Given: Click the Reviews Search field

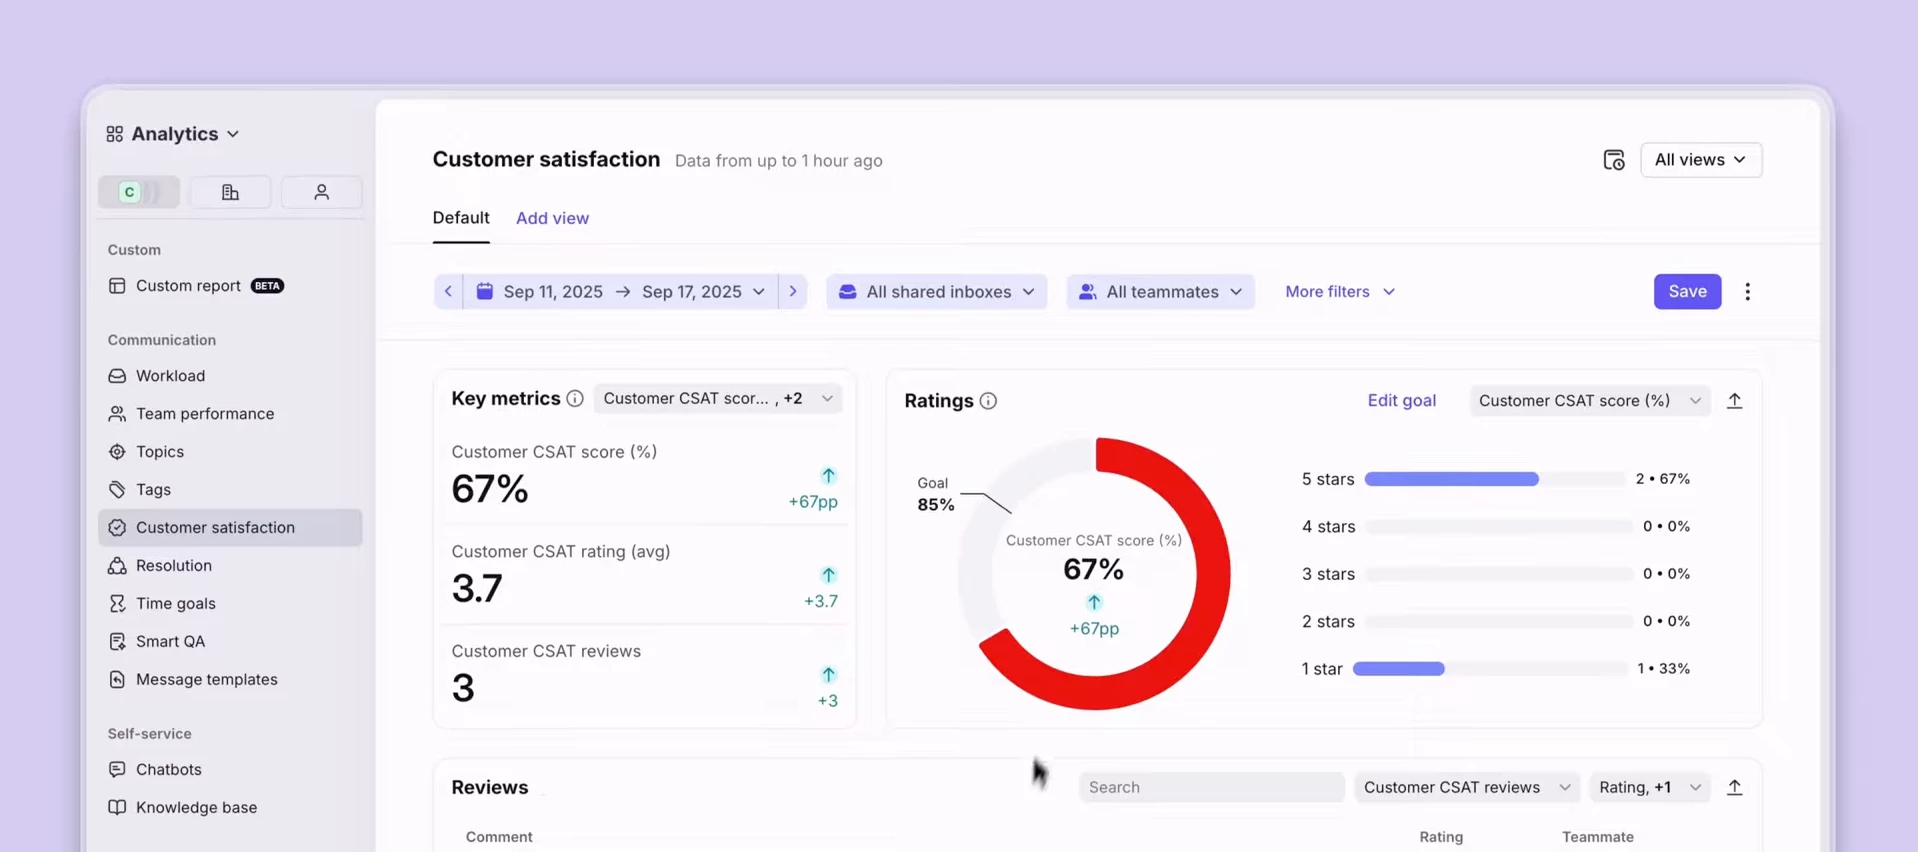Looking at the screenshot, I should coord(1211,788).
